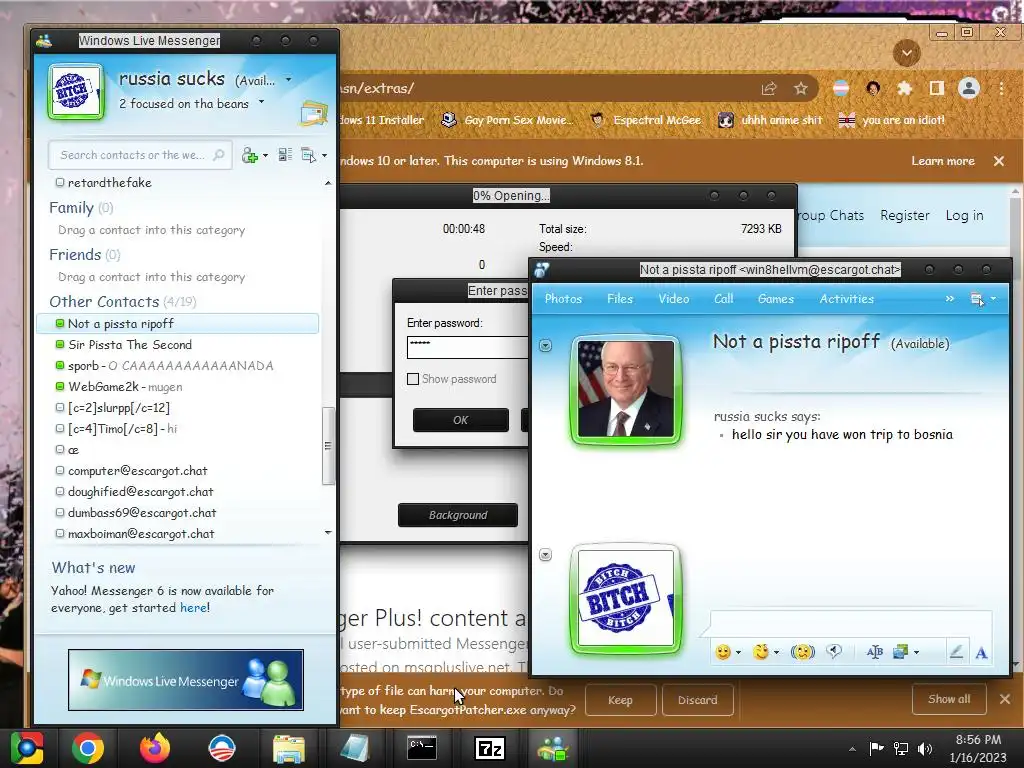Open the personal message dropdown arrow
Viewport: 1024px width, 768px height.
coord(261,102)
